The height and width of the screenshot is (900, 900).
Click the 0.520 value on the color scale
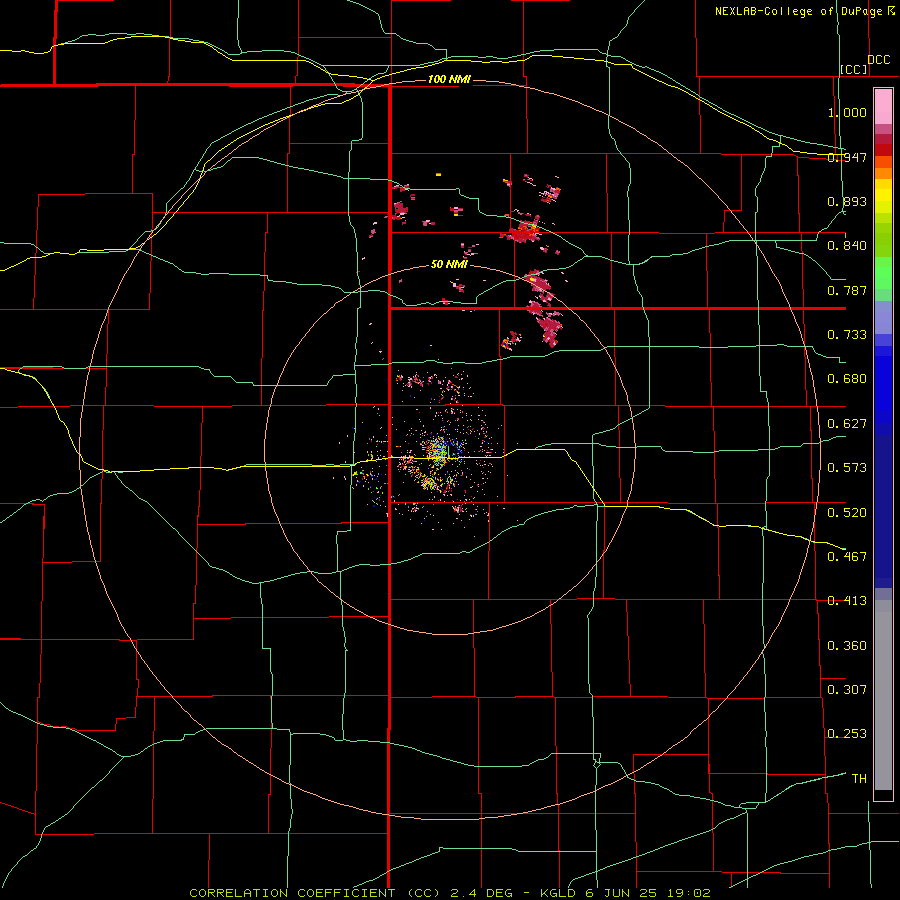(x=847, y=513)
